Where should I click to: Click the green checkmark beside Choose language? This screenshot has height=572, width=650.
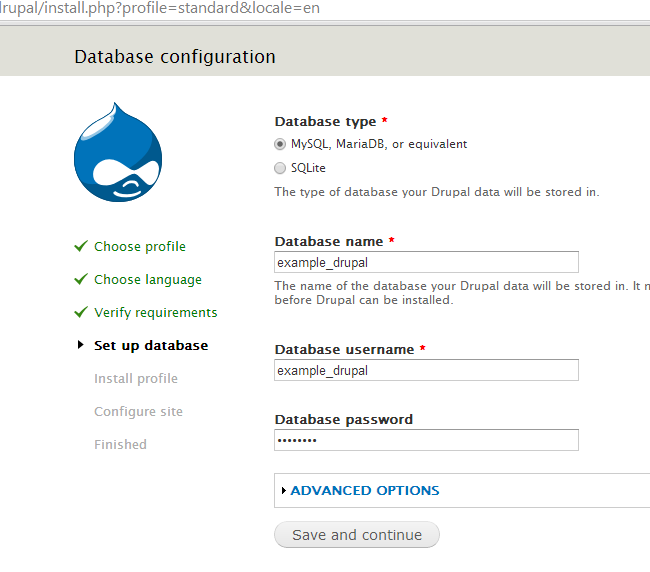point(81,279)
